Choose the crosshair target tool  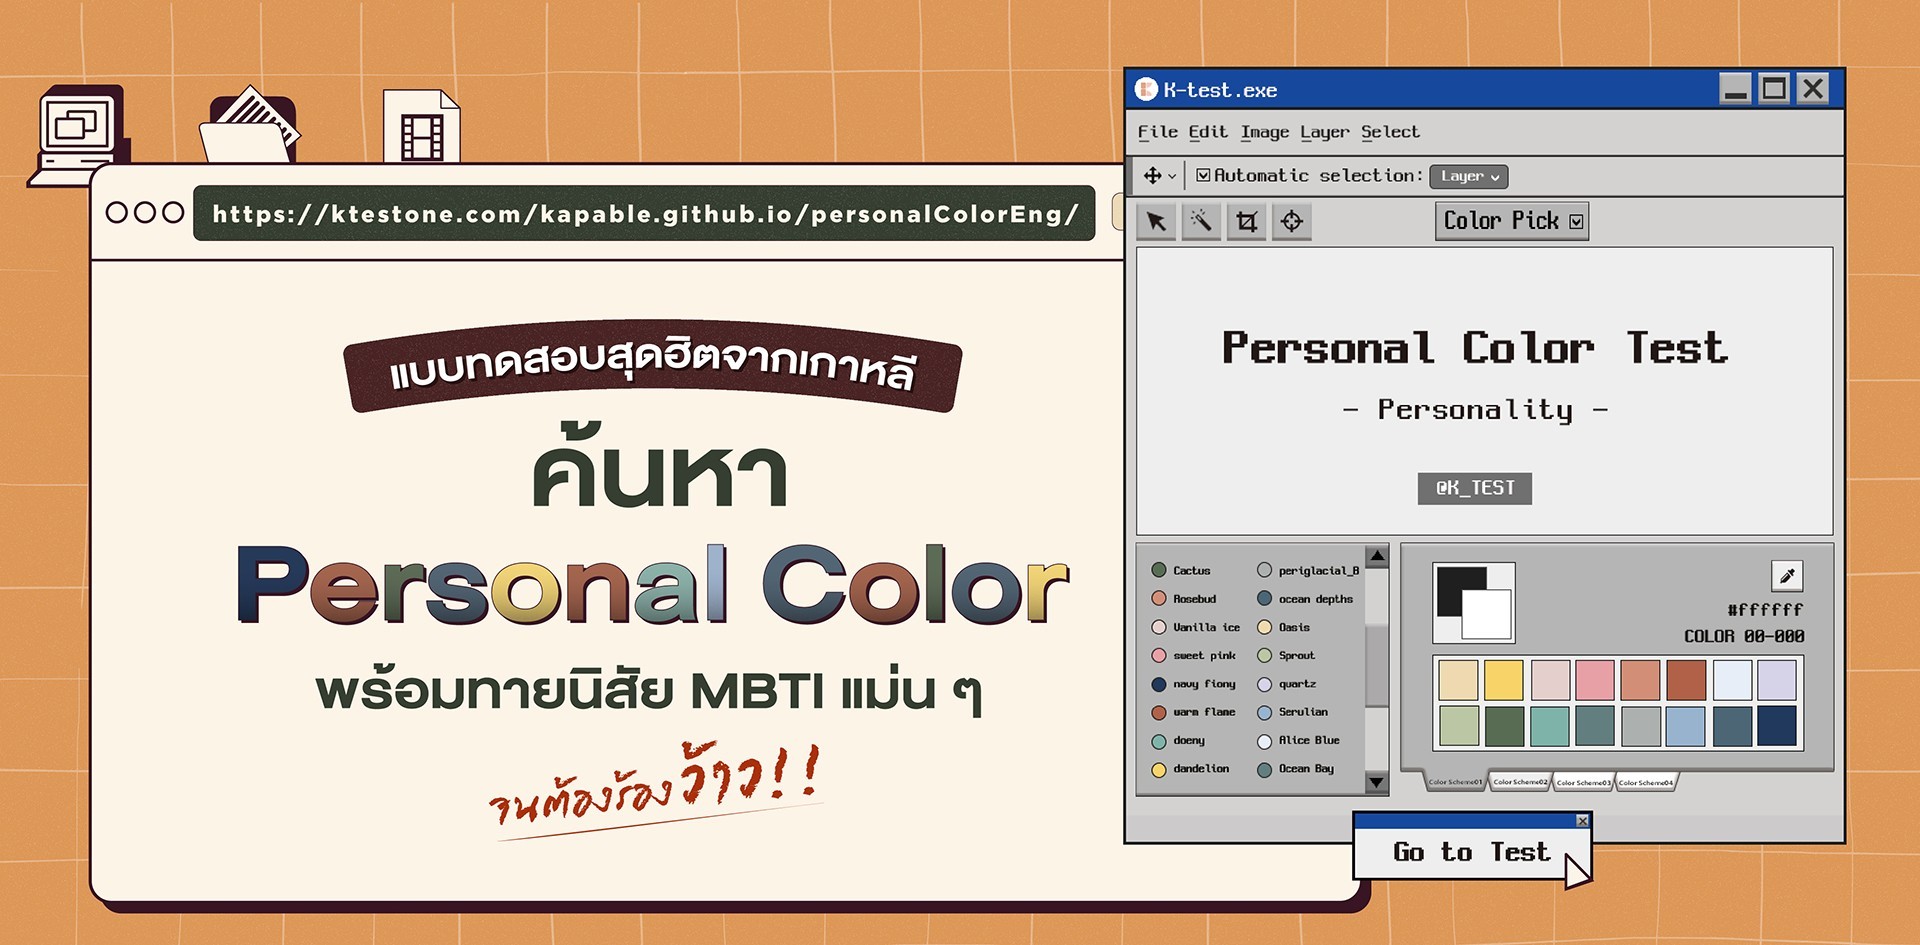[x=1291, y=221]
